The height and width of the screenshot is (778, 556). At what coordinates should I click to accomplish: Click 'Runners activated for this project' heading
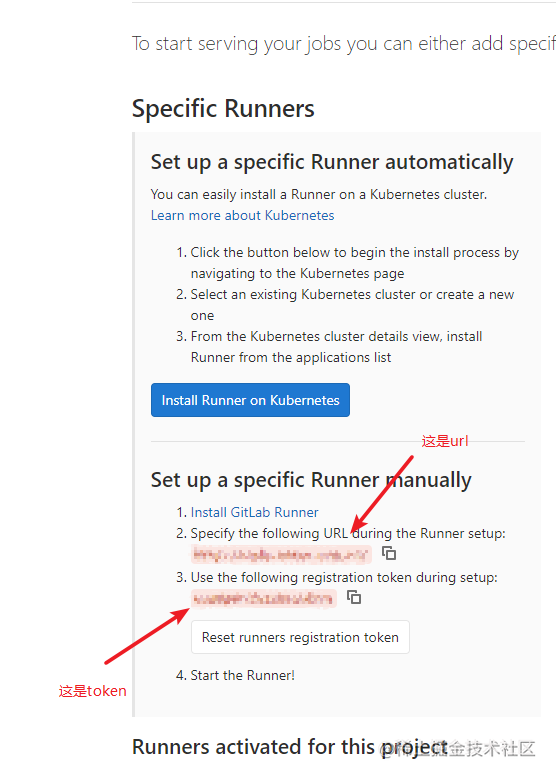click(x=290, y=747)
